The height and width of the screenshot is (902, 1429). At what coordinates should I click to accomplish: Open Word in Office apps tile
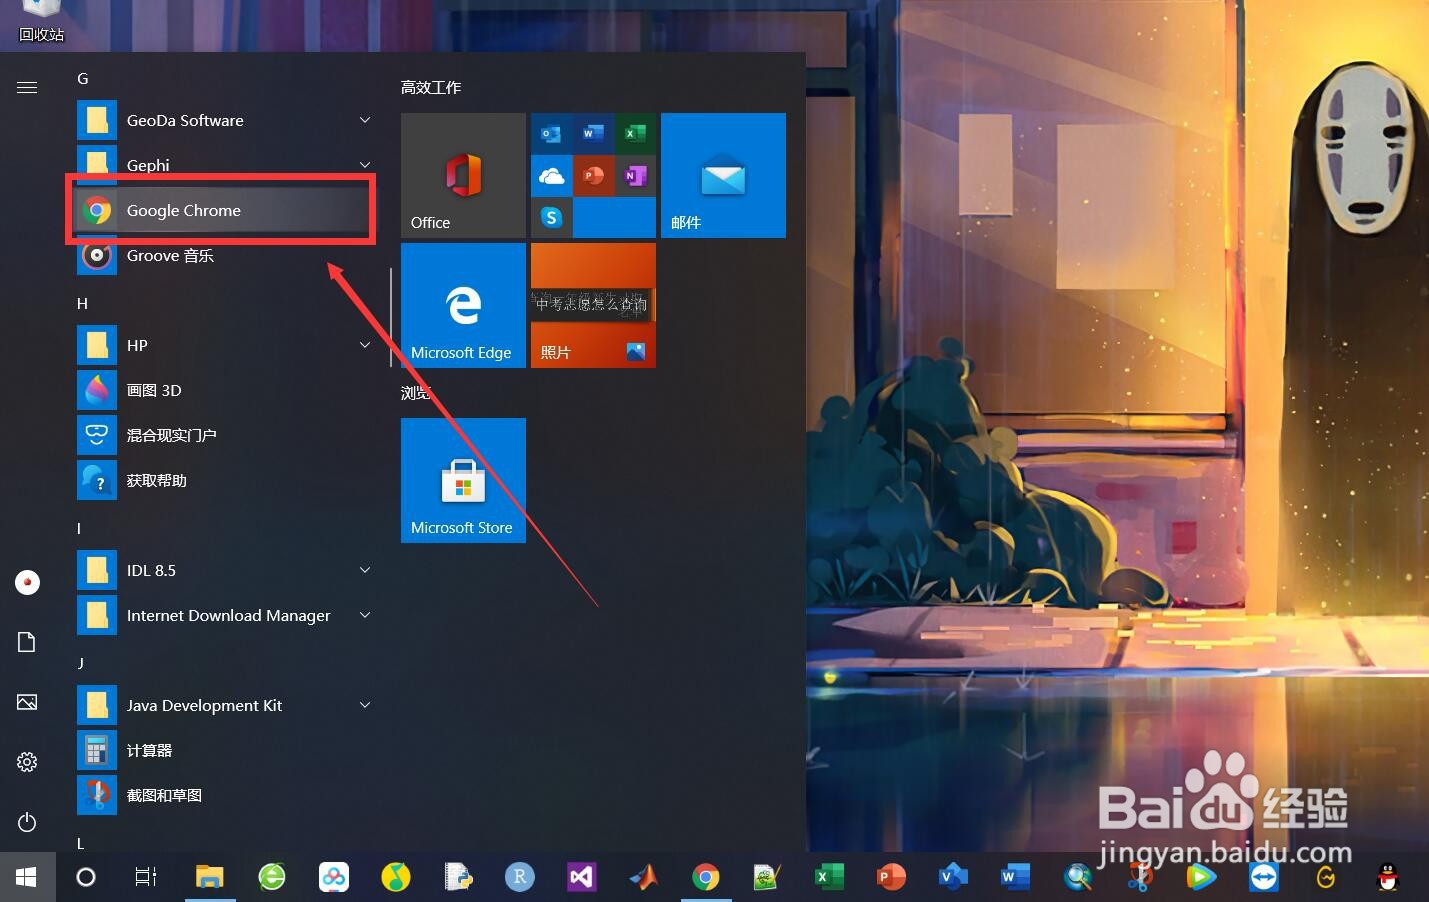(593, 133)
